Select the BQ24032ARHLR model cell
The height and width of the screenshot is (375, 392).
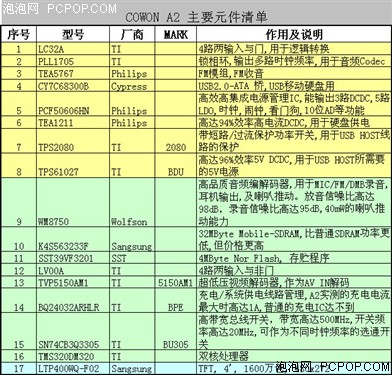tap(73, 301)
